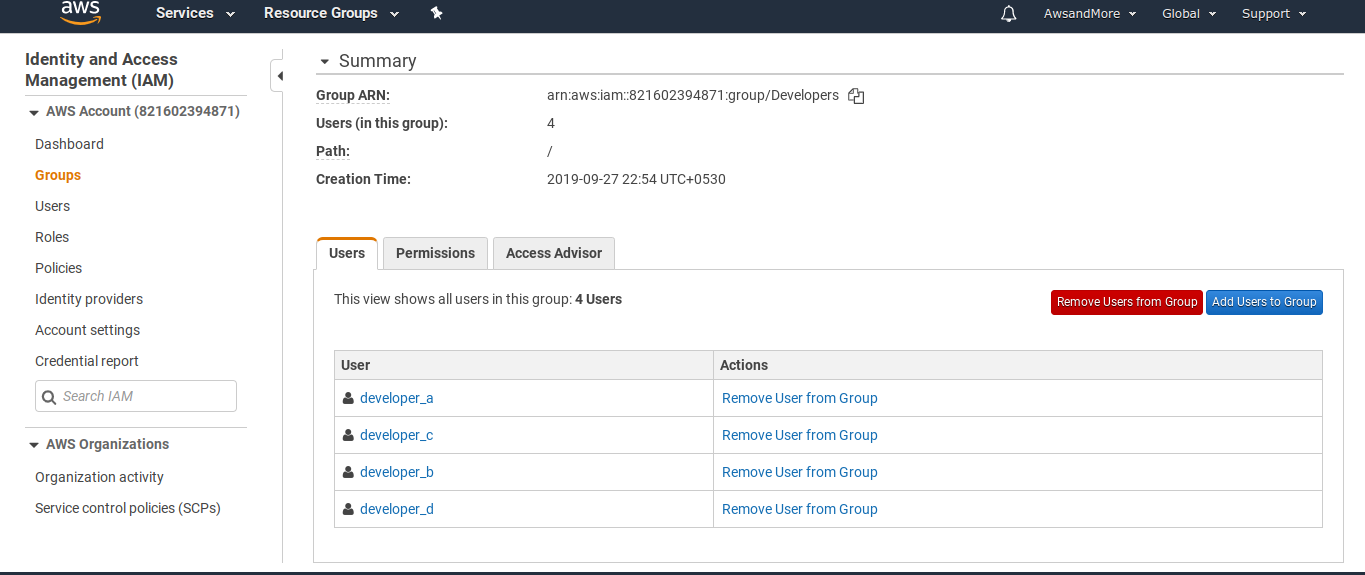Collapse the AWS Account section in the sidebar
Image resolution: width=1365 pixels, height=575 pixels.
(34, 113)
